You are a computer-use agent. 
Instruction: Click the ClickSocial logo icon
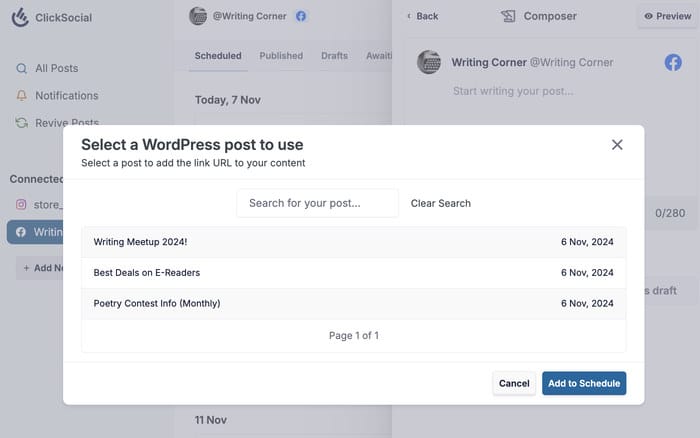tap(20, 17)
